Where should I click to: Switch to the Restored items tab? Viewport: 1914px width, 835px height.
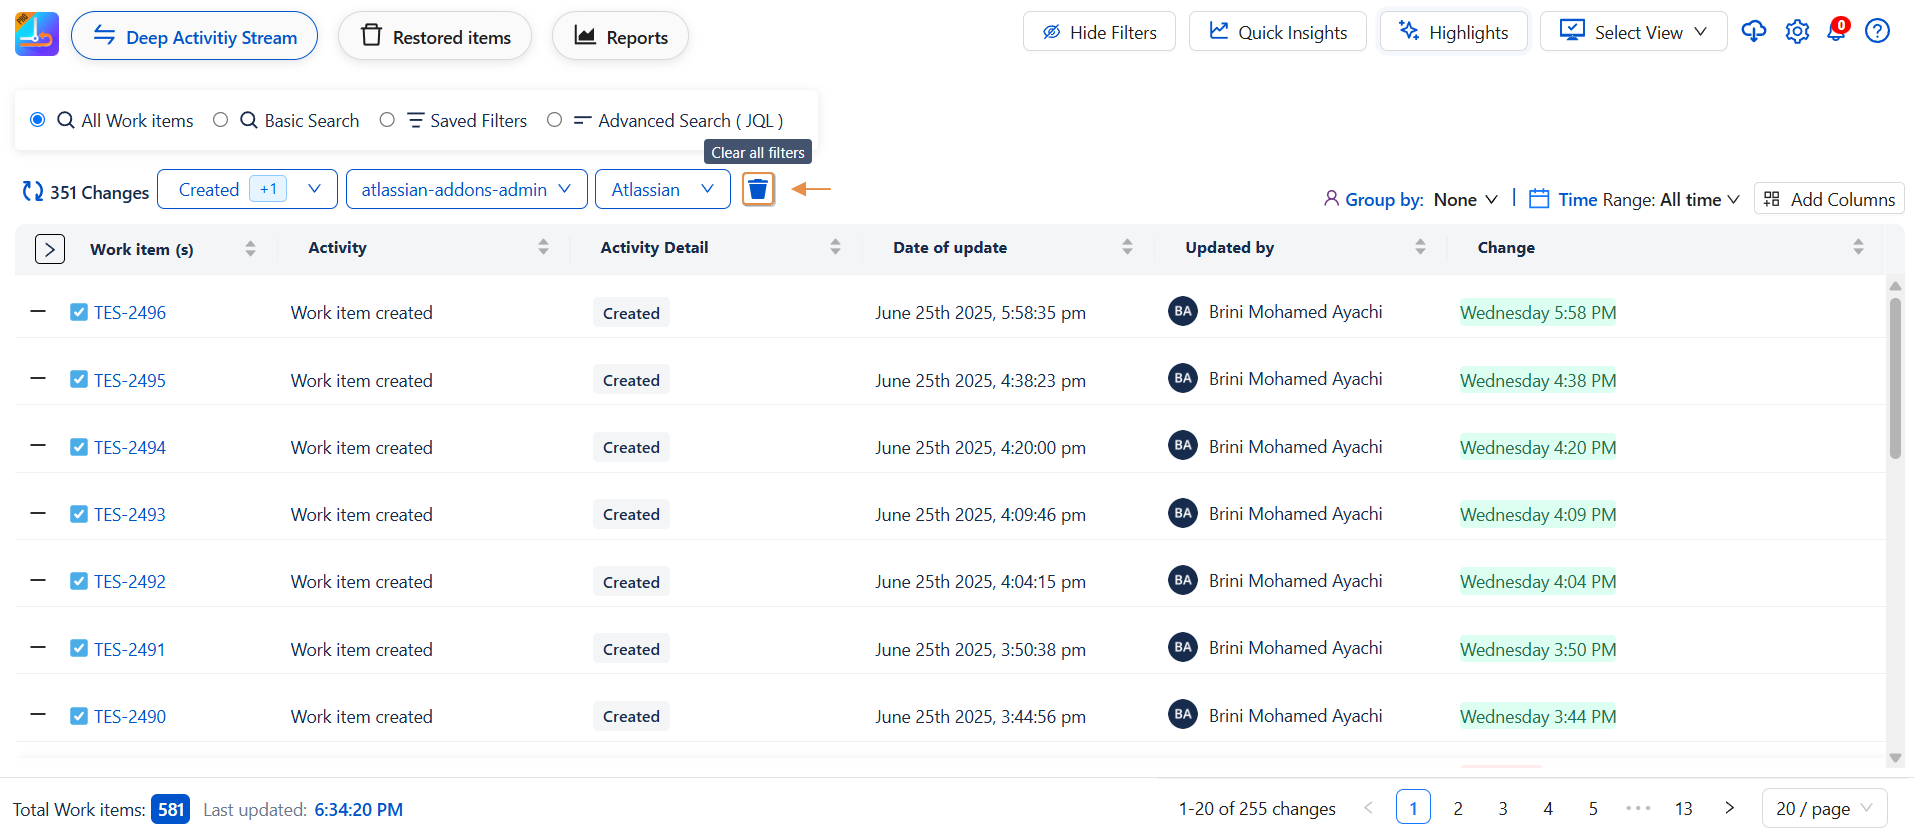[x=435, y=37]
